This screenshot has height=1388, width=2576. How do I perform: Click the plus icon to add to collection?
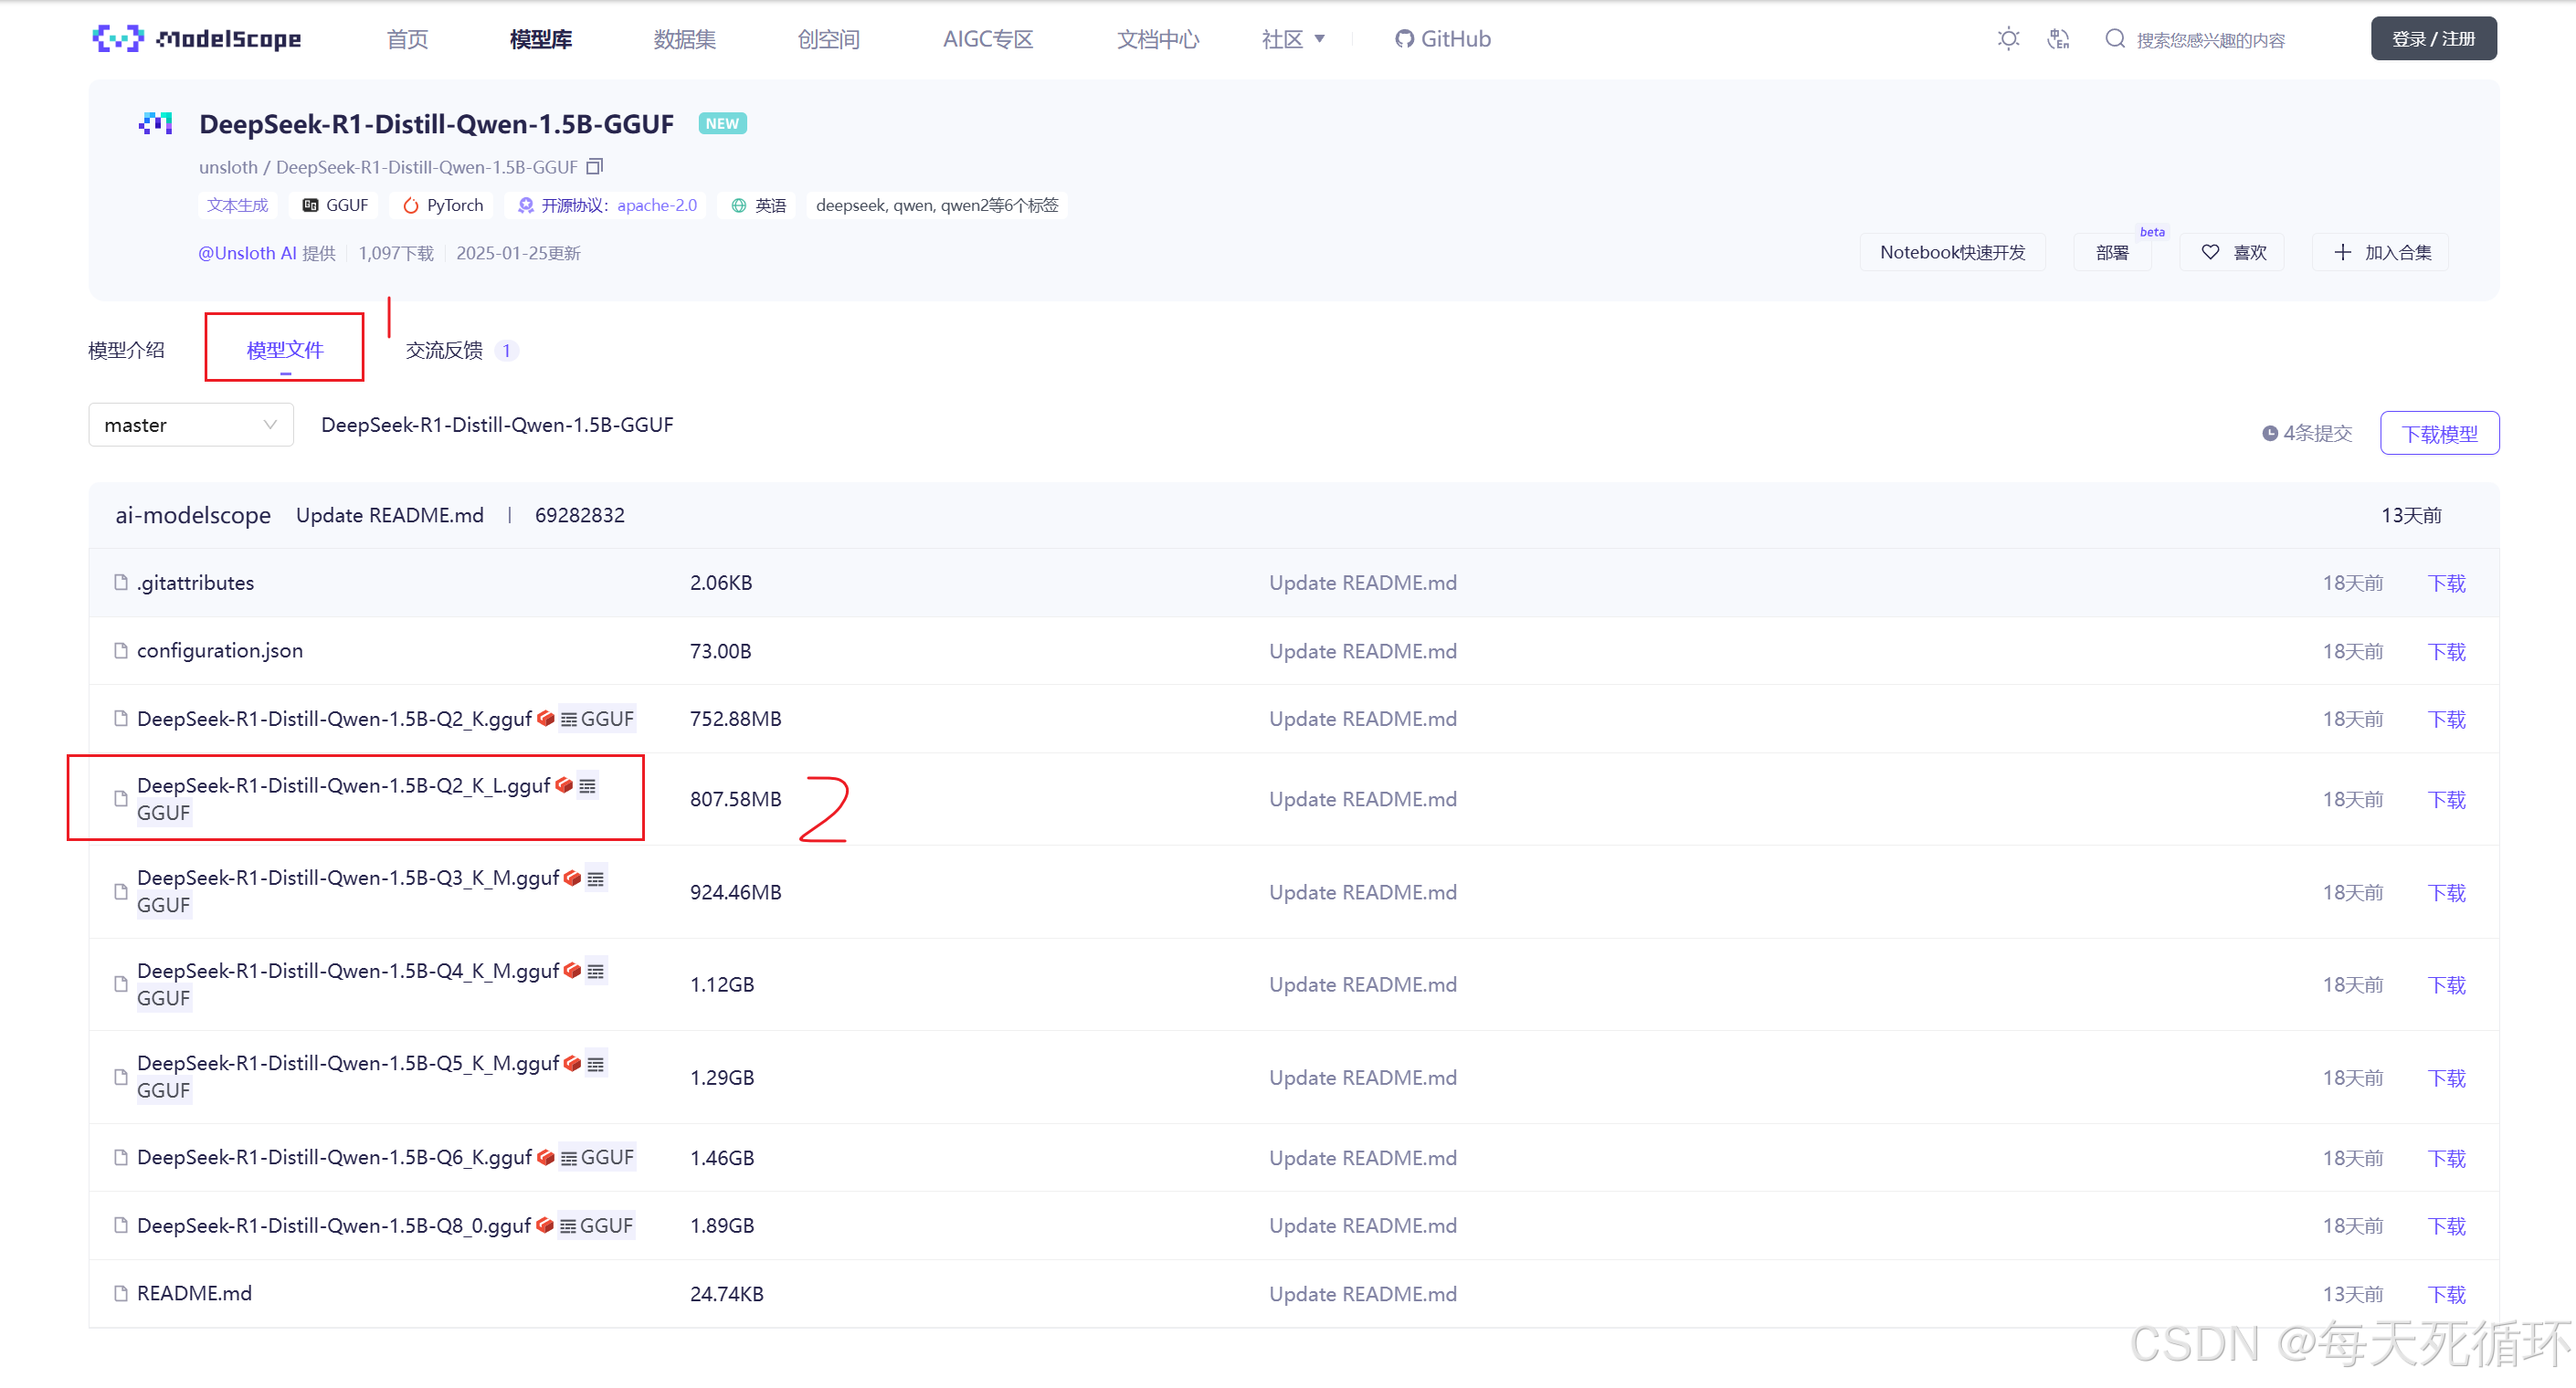pyautogui.click(x=2342, y=252)
